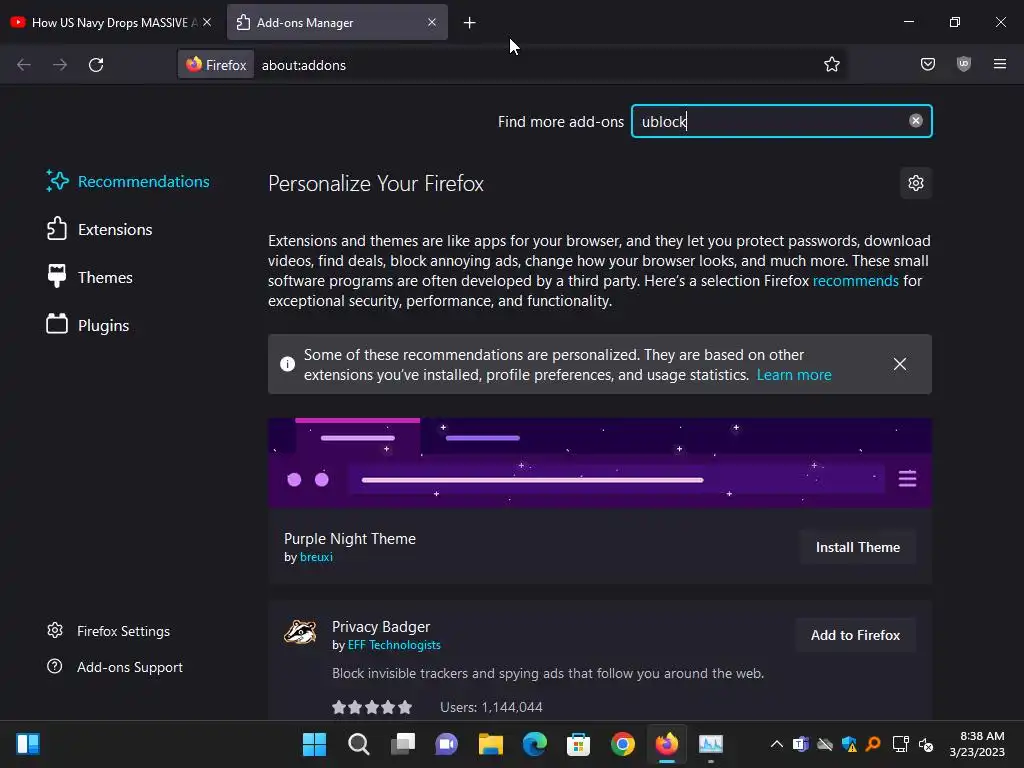1024x768 pixels.
Task: Open the performance monitor taskbar app
Action: pos(711,744)
